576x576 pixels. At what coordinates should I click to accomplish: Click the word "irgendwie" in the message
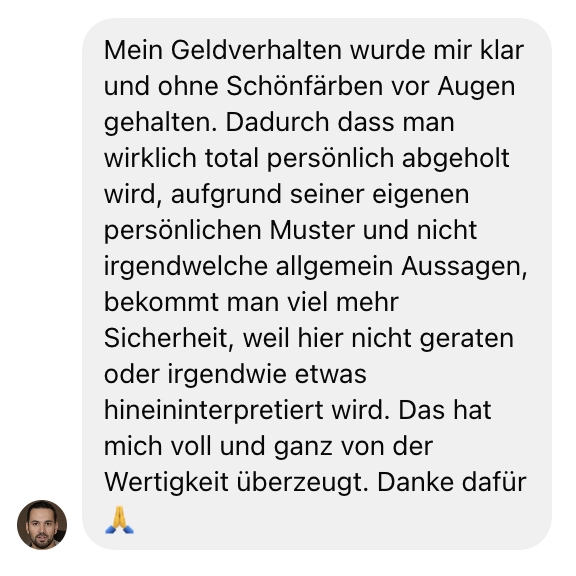point(227,374)
